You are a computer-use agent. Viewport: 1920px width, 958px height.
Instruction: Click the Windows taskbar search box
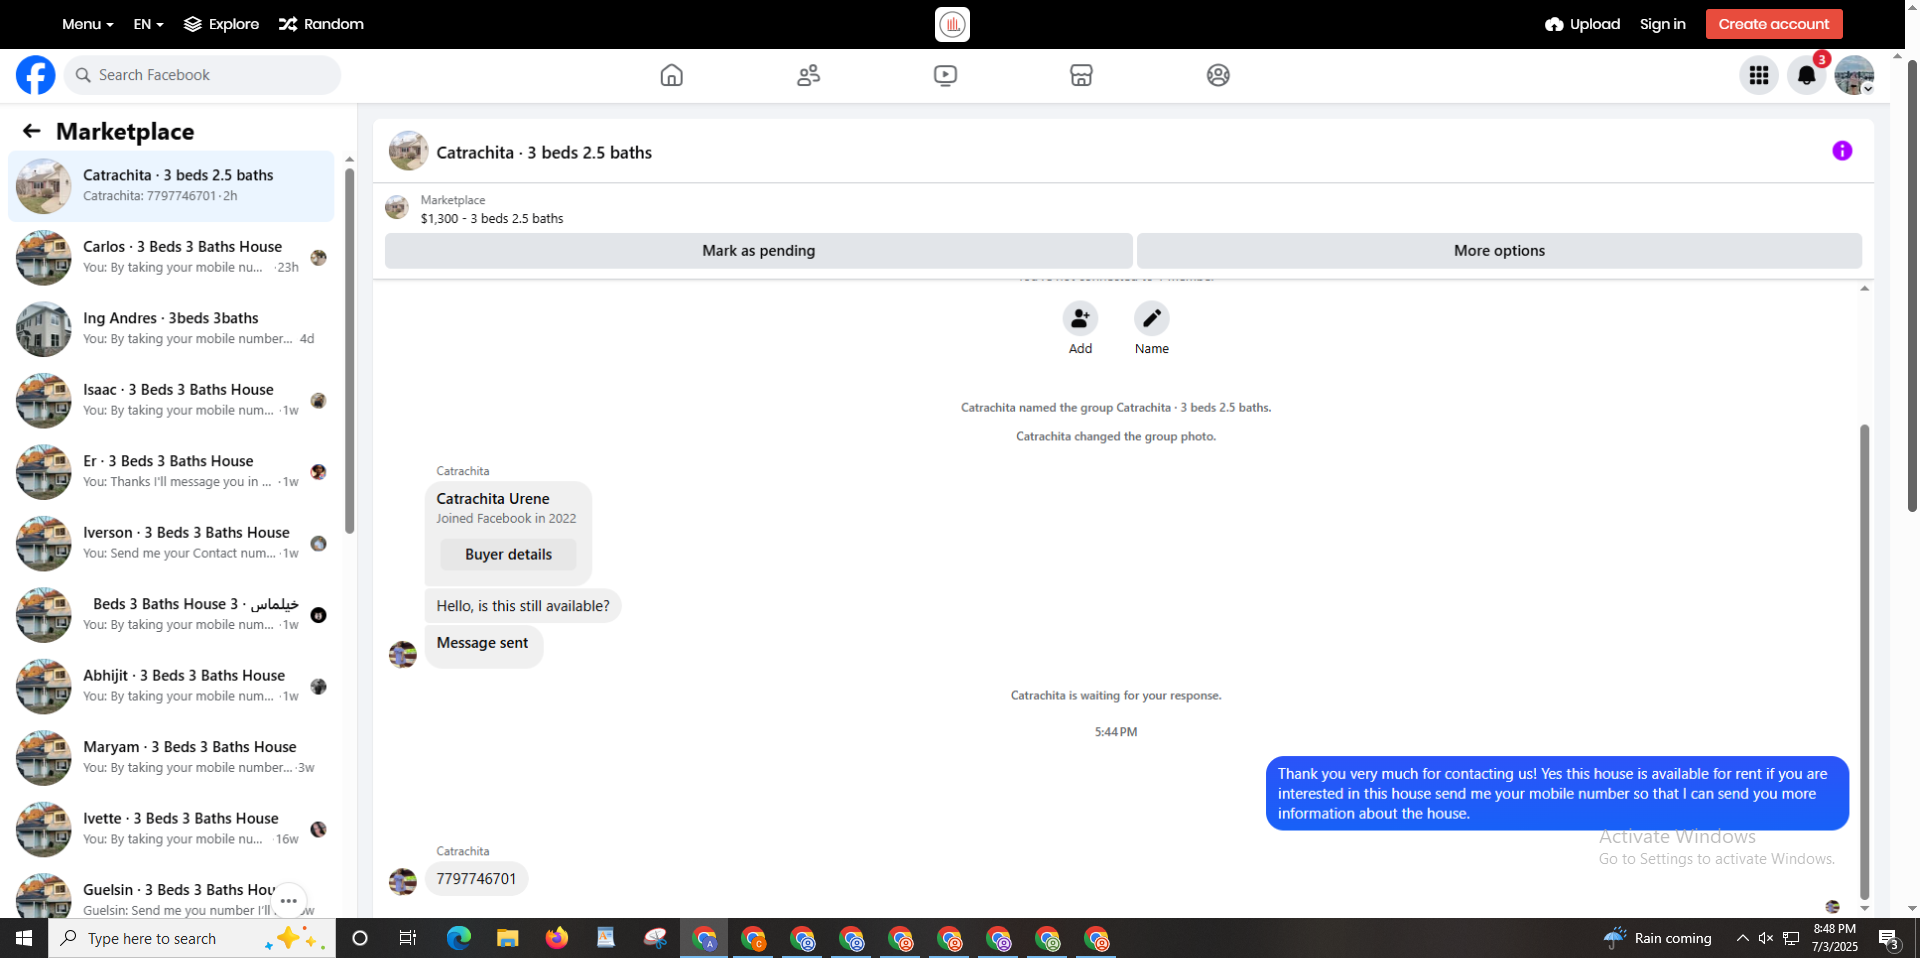click(192, 938)
